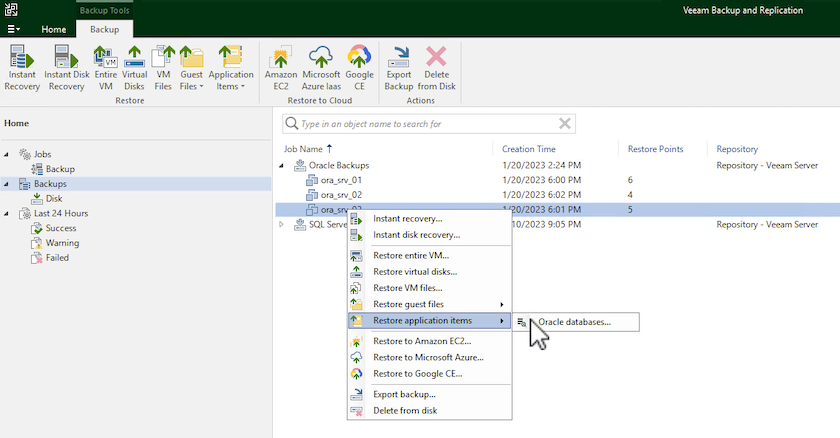Open Virtual Disks restore tool
This screenshot has width=840, height=438.
134,68
